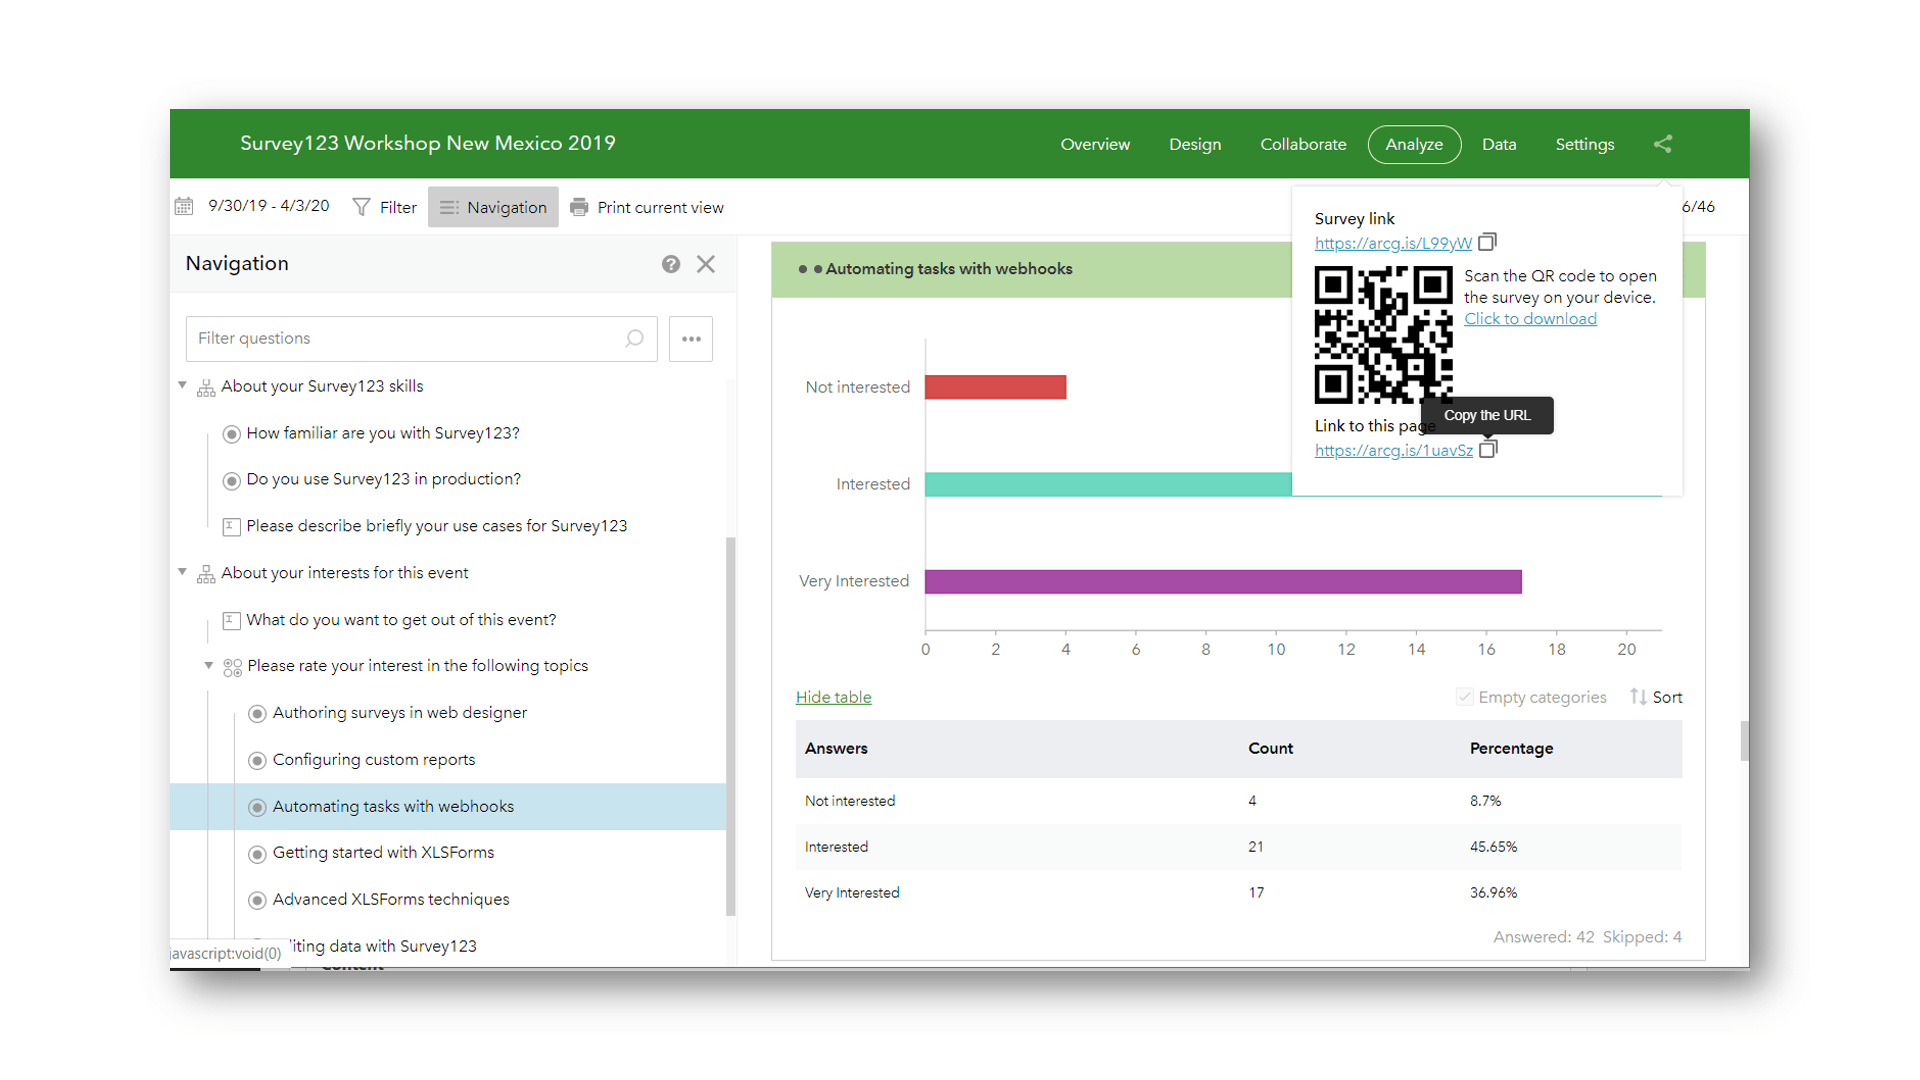Click text icon for What do you want
The image size is (1920, 1080).
pyautogui.click(x=231, y=620)
